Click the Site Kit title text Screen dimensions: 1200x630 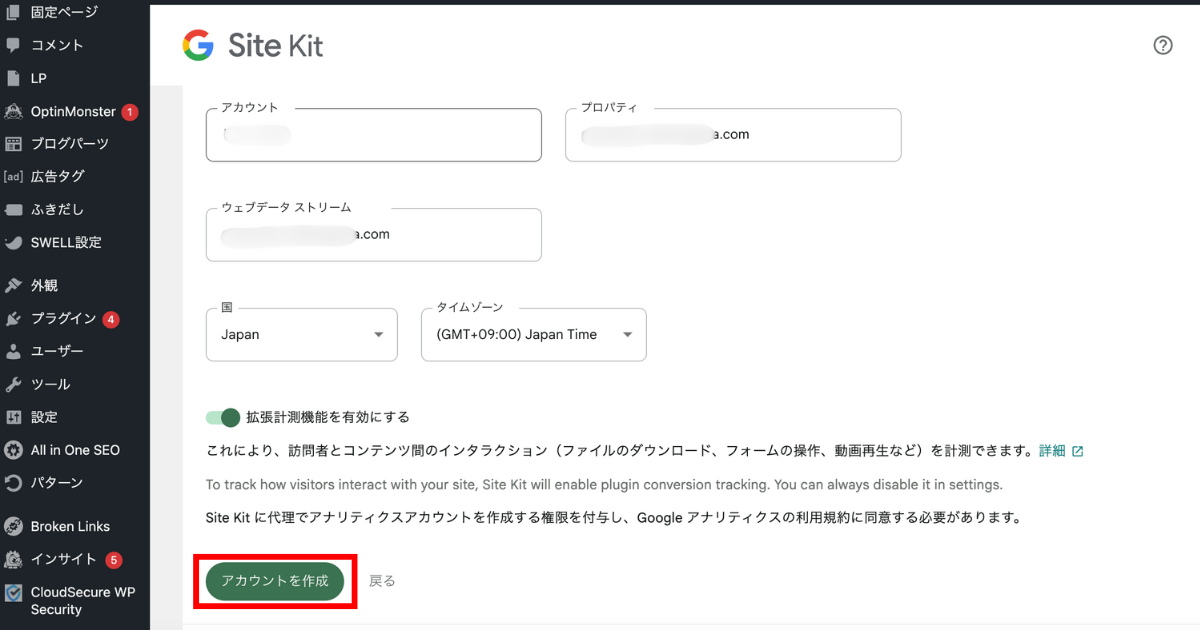(x=276, y=45)
